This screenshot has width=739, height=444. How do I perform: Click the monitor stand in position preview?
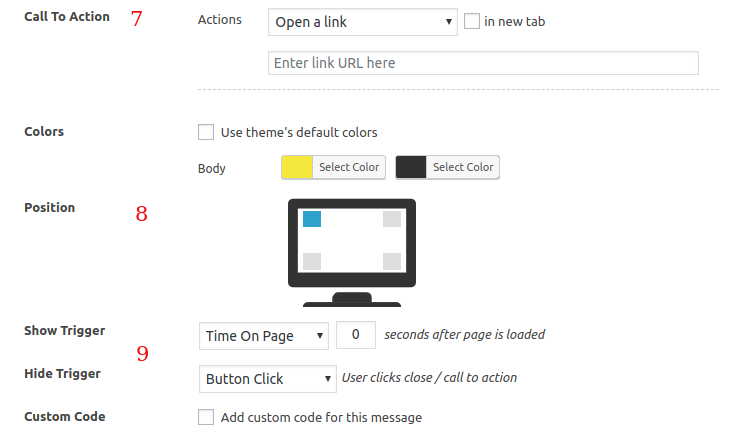point(352,299)
